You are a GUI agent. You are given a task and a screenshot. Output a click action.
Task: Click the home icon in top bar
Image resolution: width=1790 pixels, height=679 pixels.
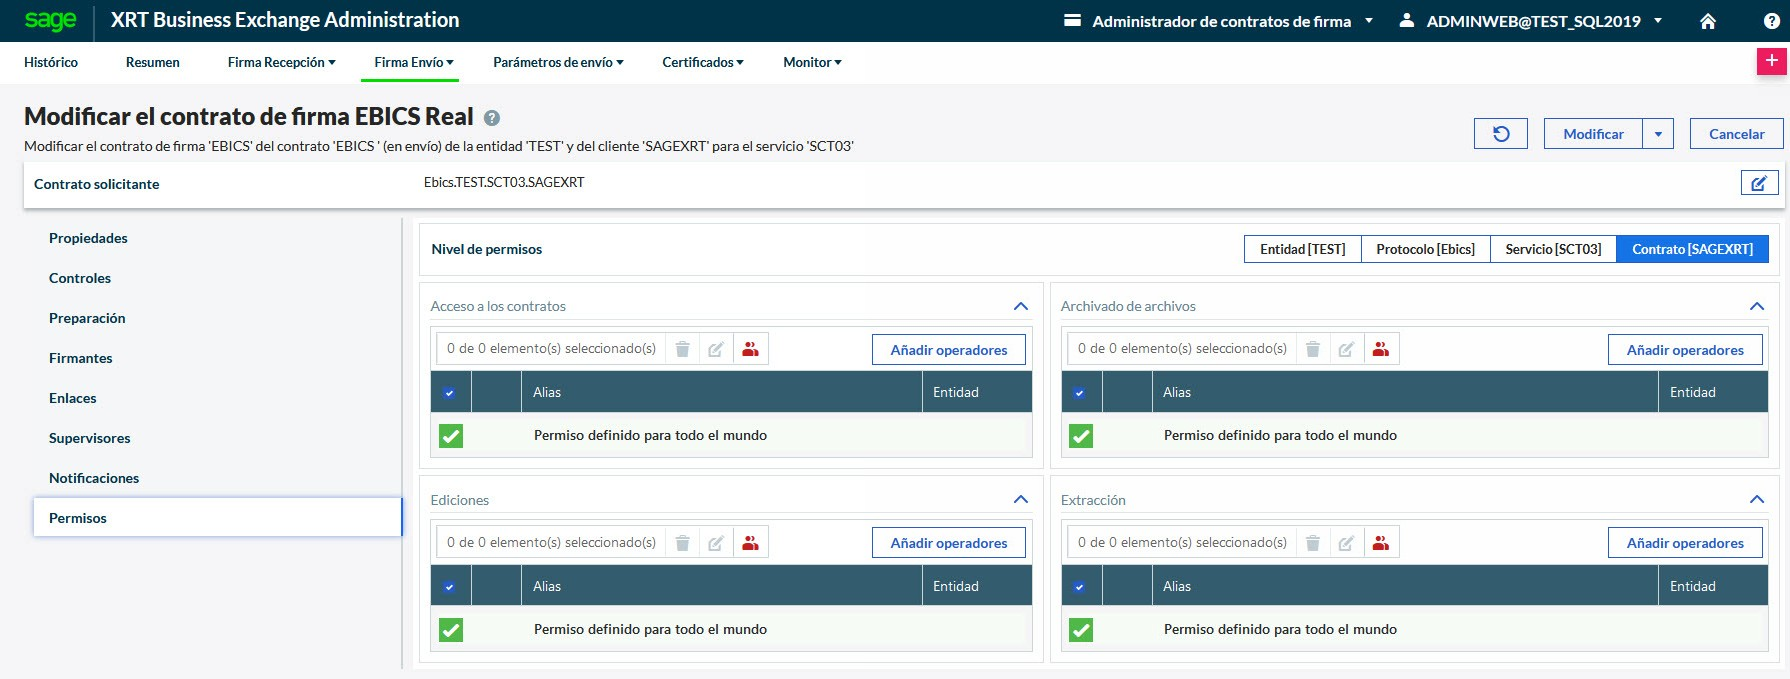(1708, 21)
